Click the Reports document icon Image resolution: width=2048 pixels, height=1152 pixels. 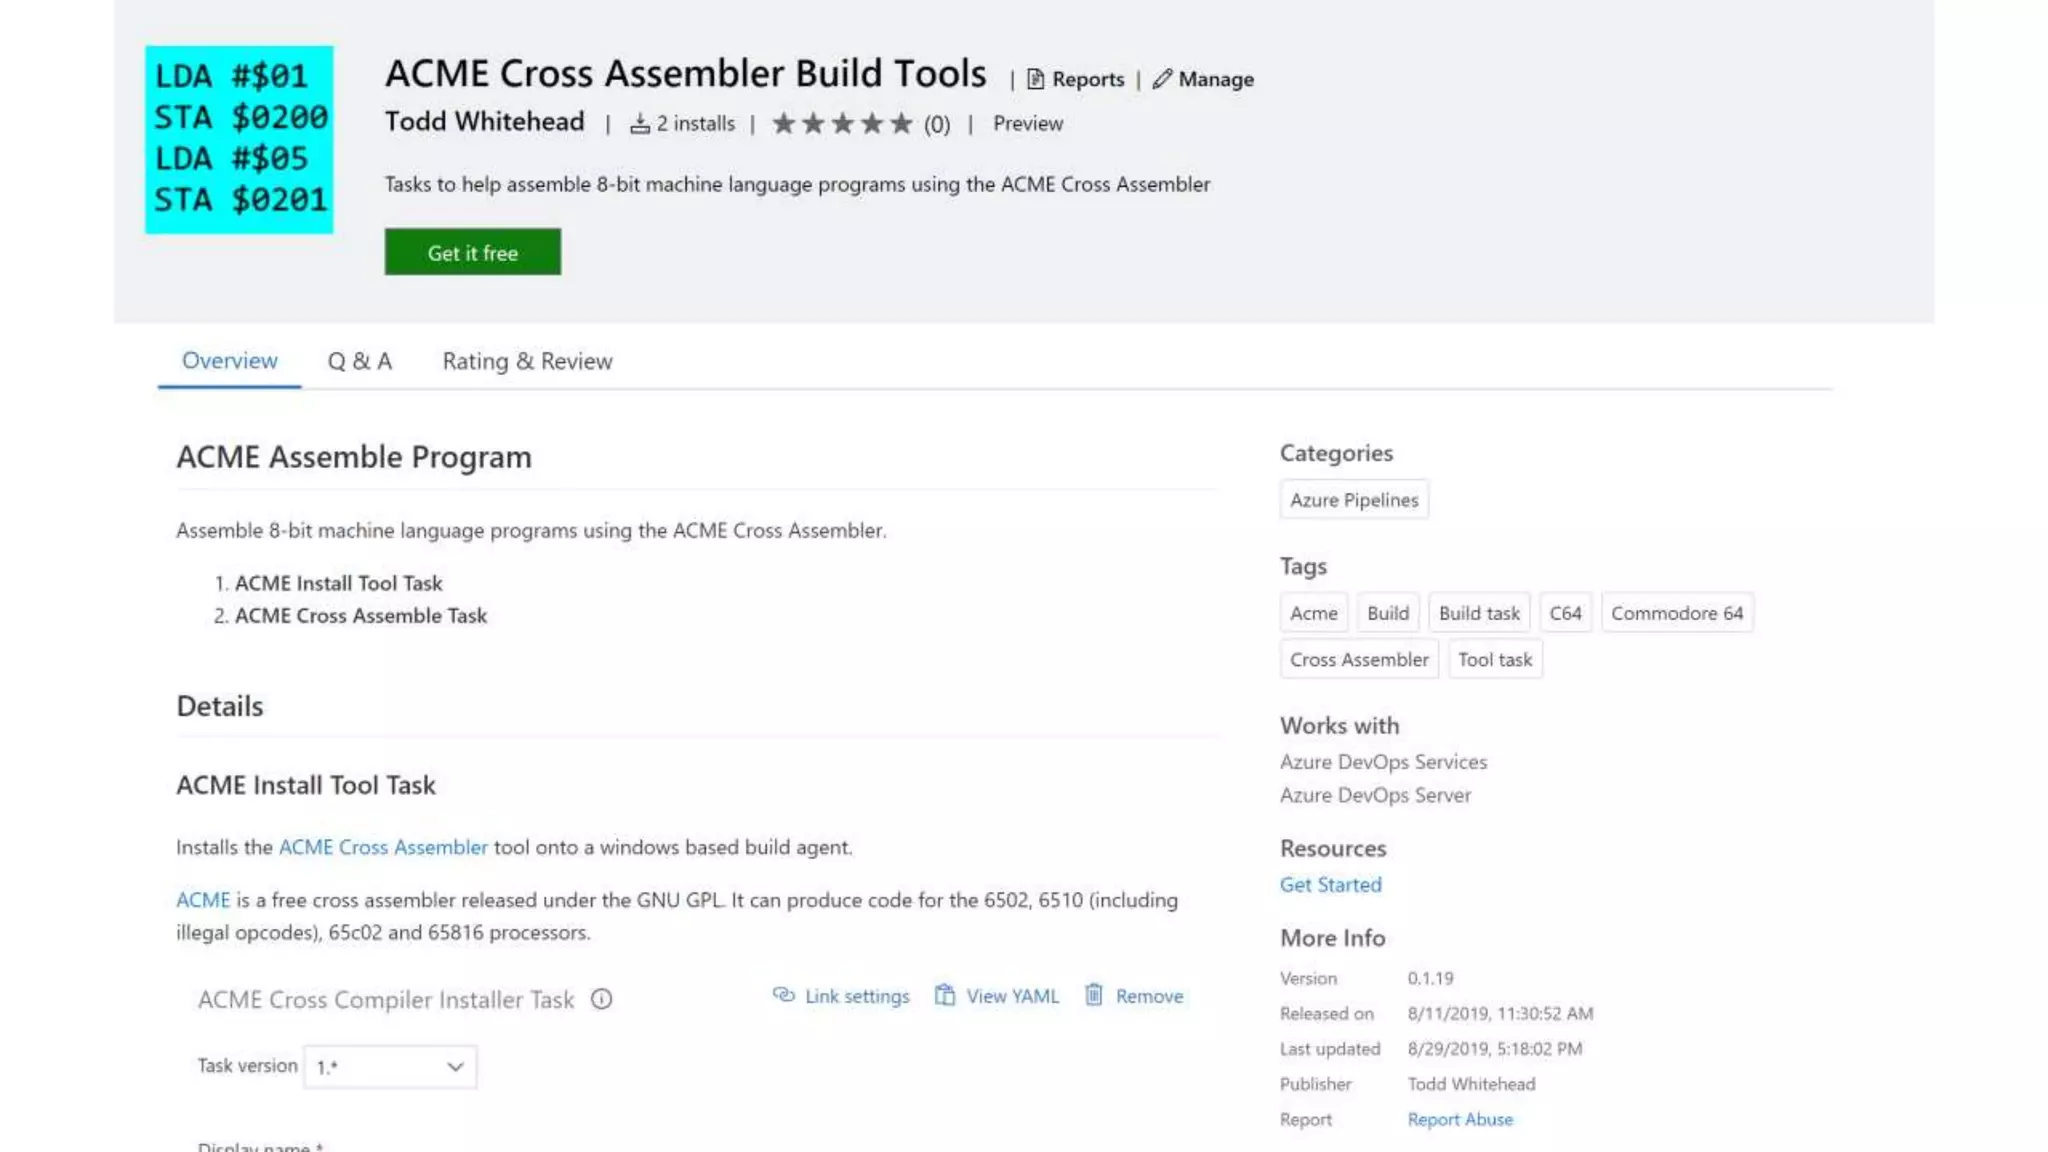(1035, 79)
